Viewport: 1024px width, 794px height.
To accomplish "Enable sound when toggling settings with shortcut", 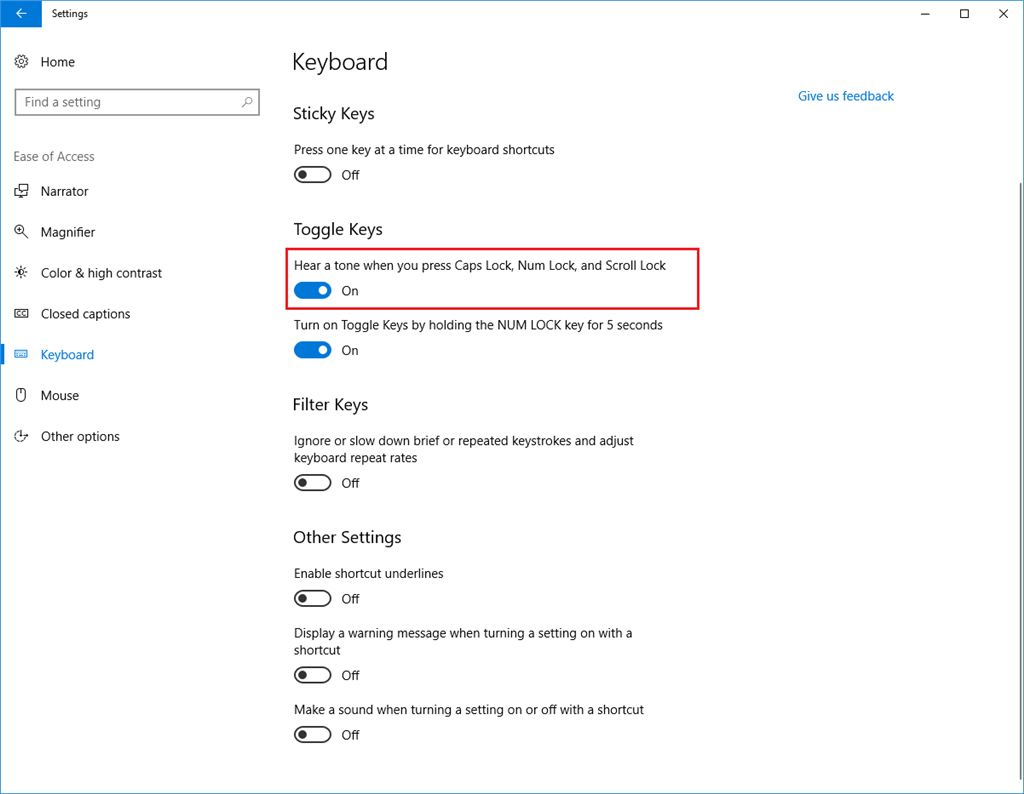I will pyautogui.click(x=312, y=735).
